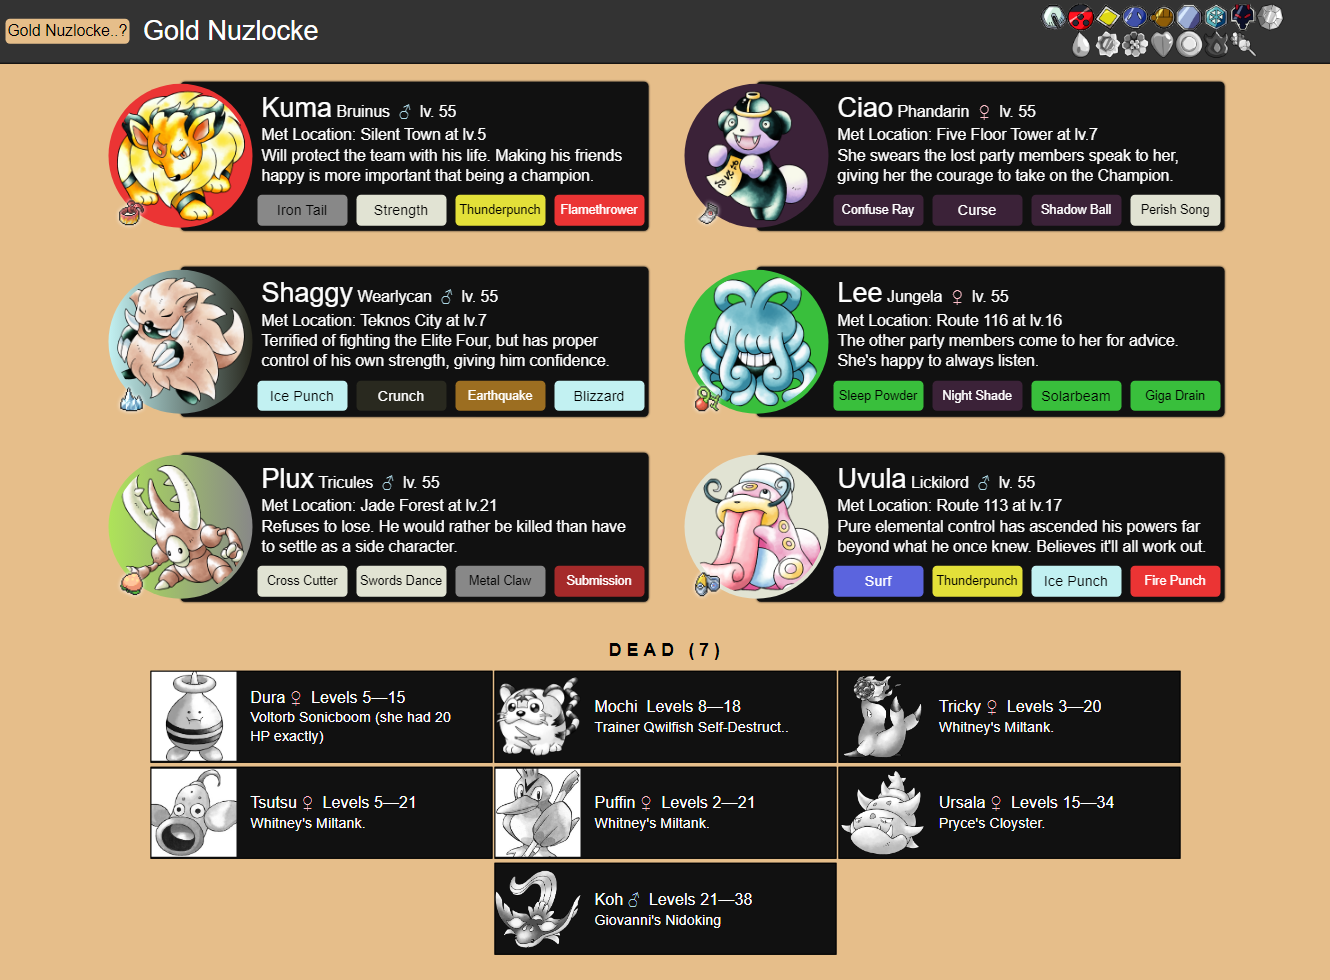Click the dark dragon Rising Badge

pyautogui.click(x=1242, y=17)
